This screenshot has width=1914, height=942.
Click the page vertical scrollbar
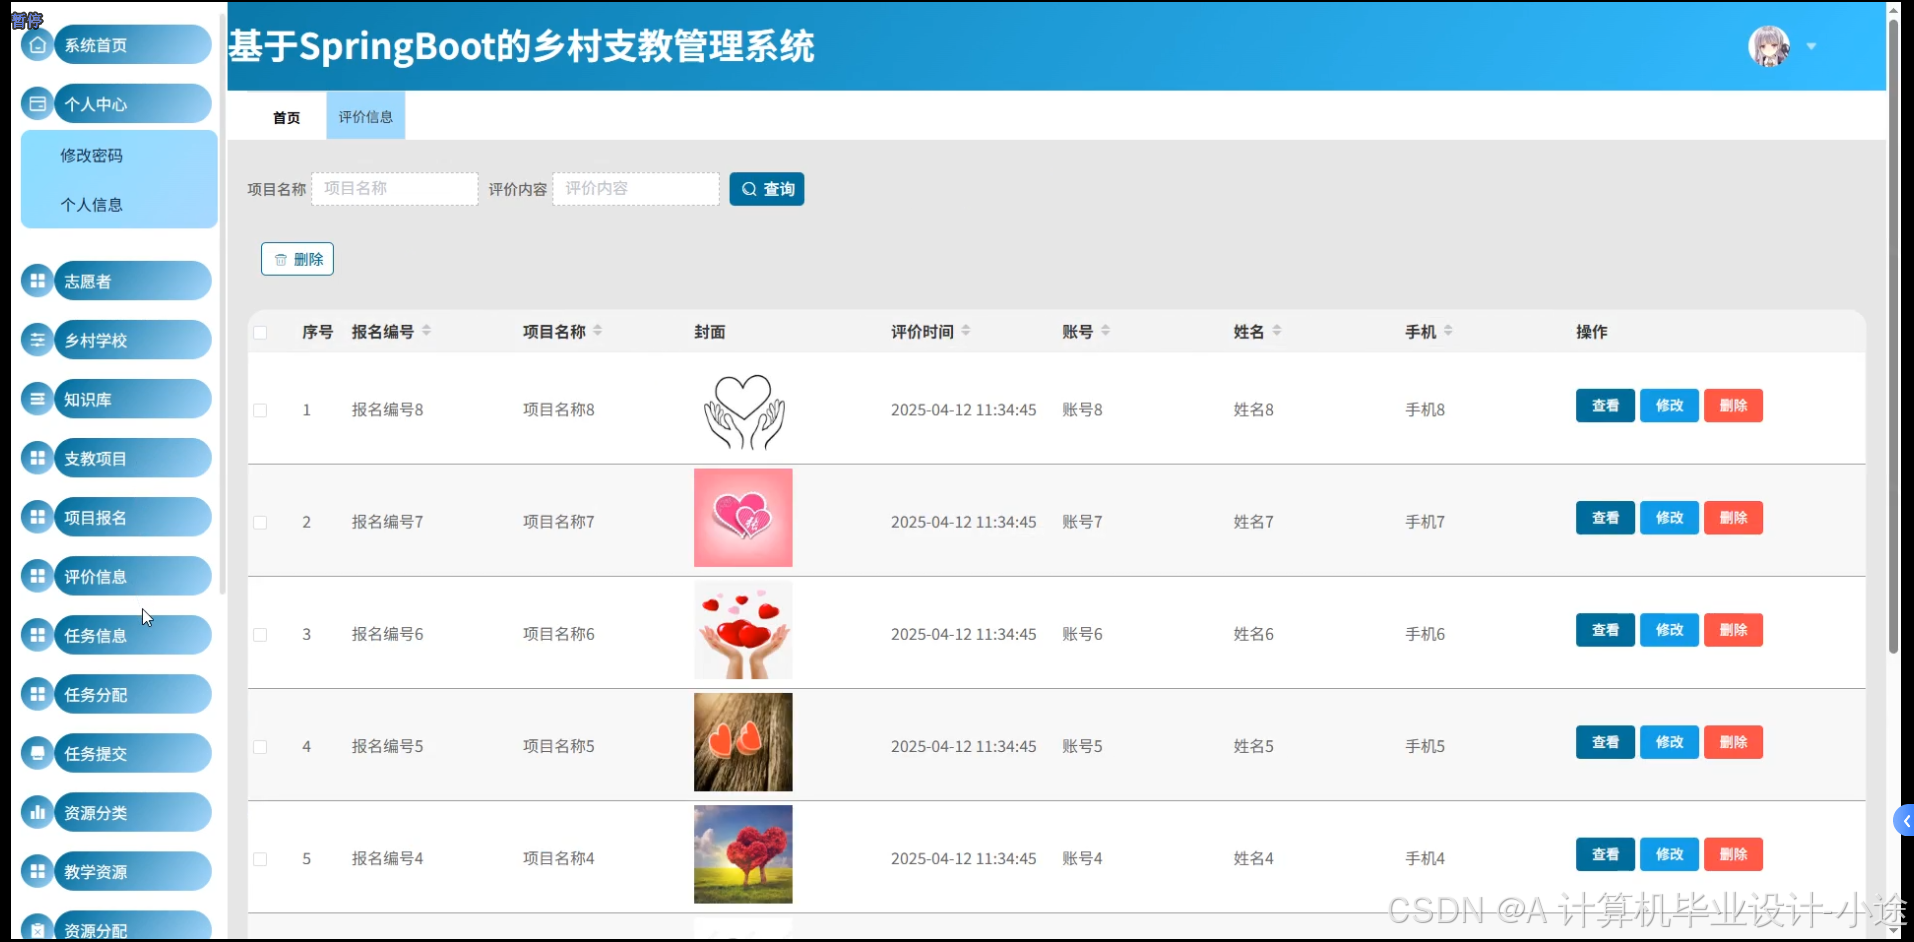[1893, 335]
